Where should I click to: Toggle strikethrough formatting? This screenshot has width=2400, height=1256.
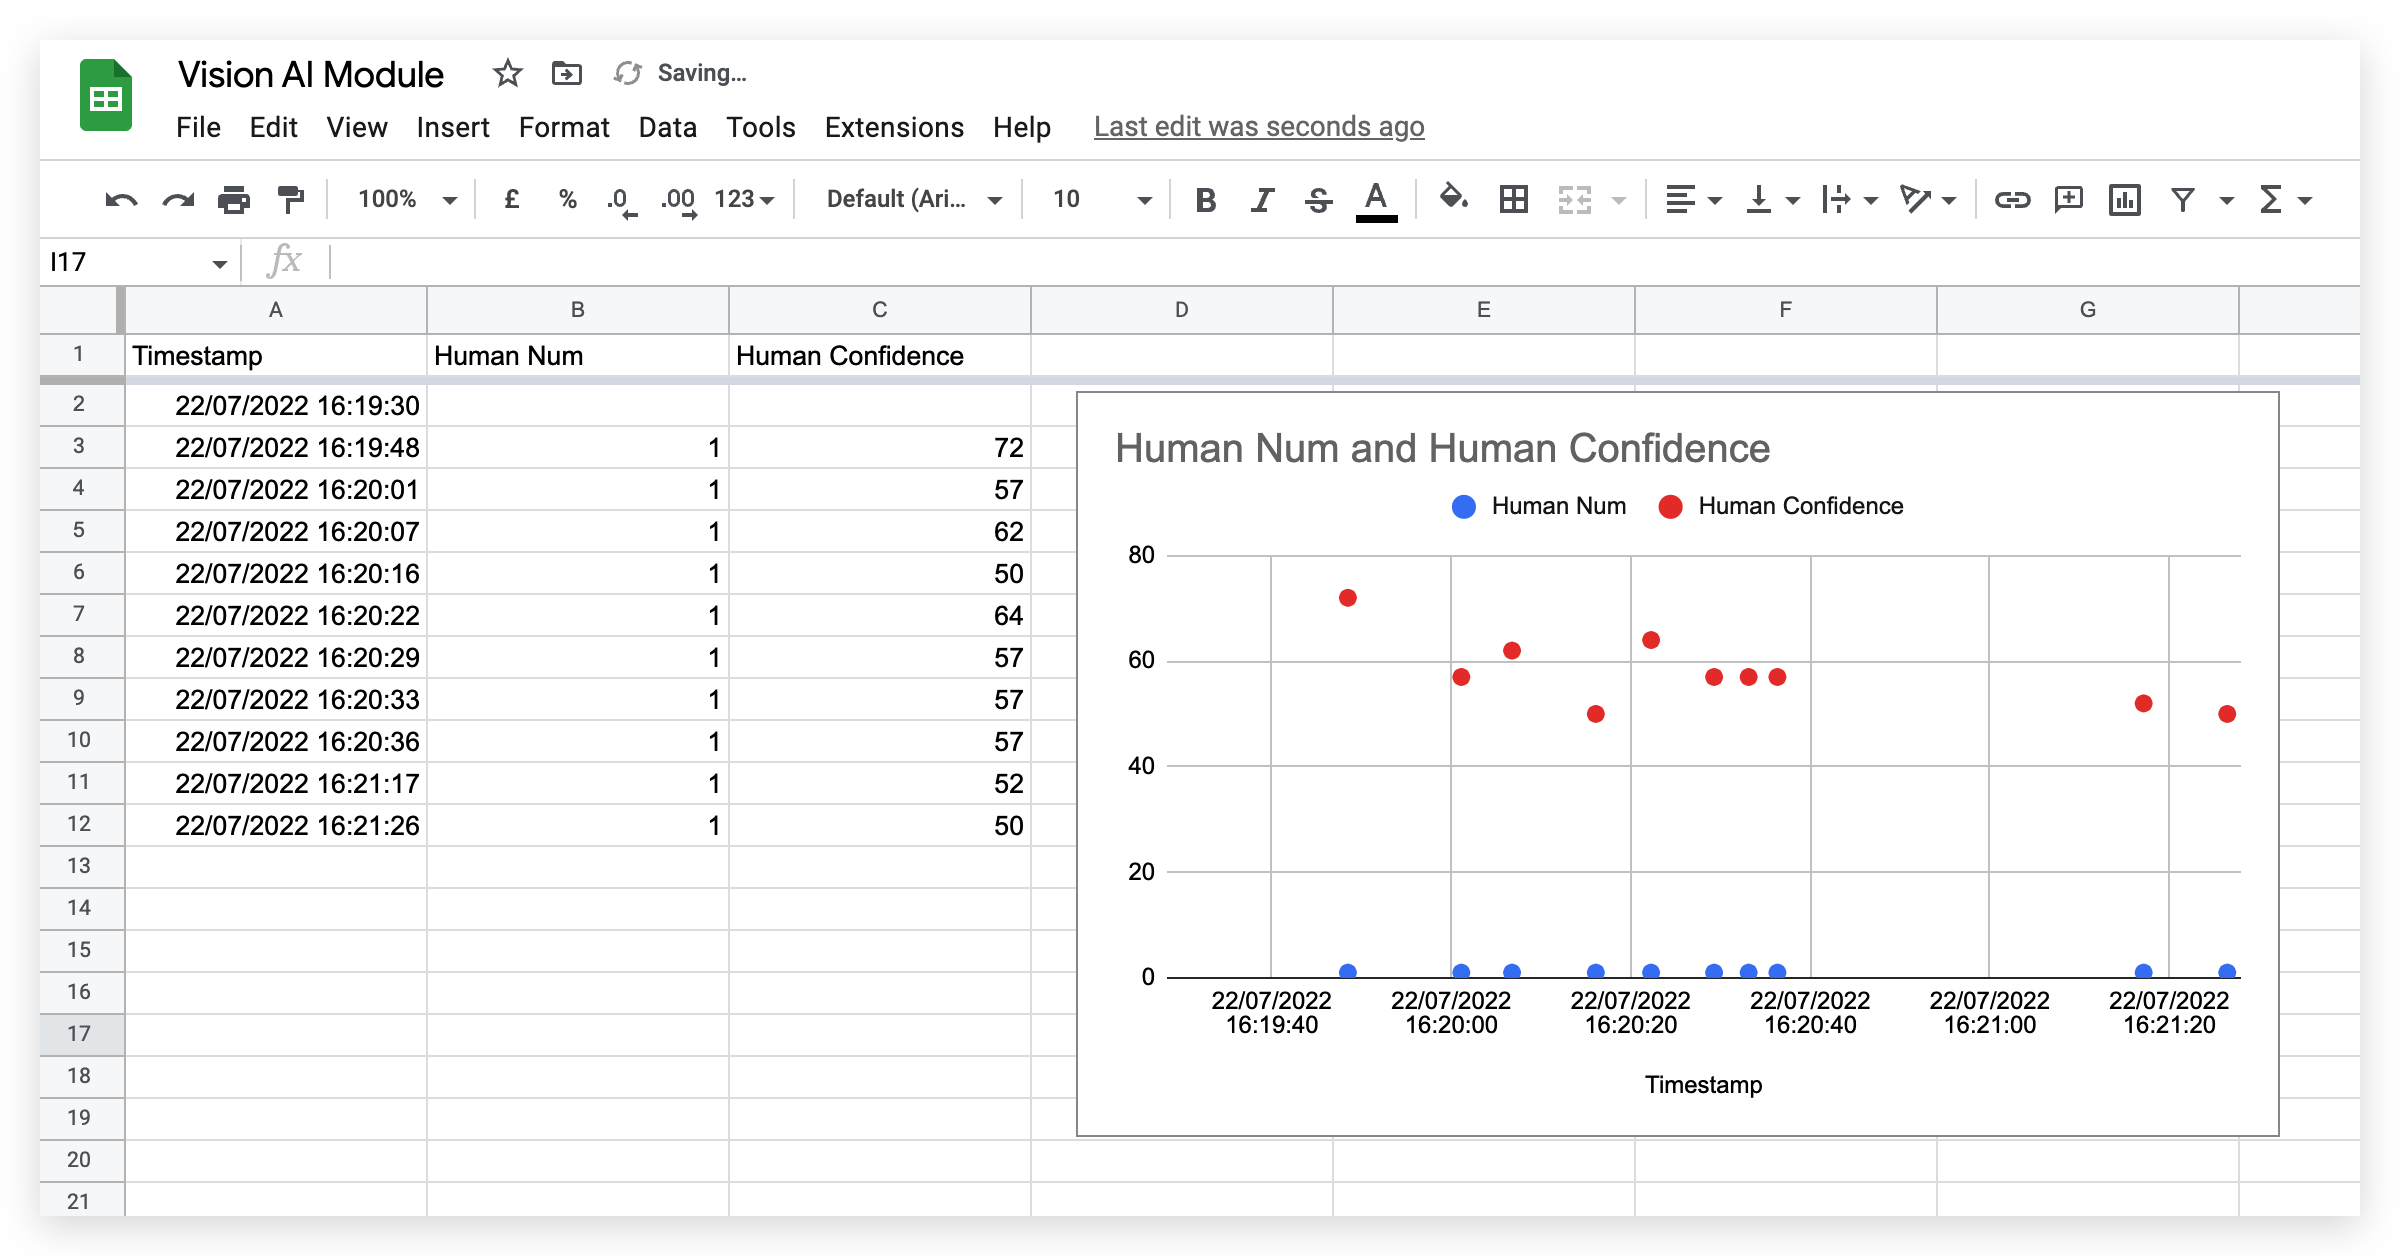pyautogui.click(x=1319, y=201)
